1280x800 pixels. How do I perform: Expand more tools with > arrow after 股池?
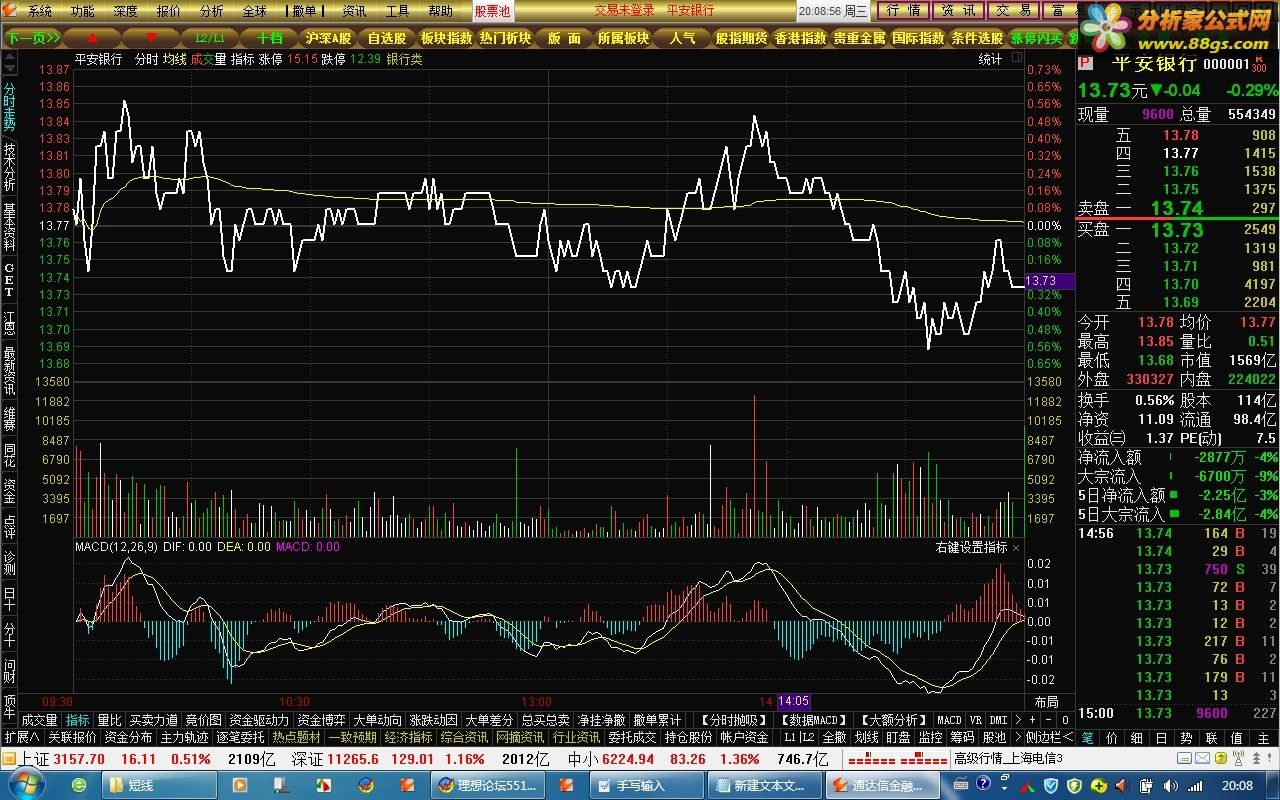tap(1016, 737)
